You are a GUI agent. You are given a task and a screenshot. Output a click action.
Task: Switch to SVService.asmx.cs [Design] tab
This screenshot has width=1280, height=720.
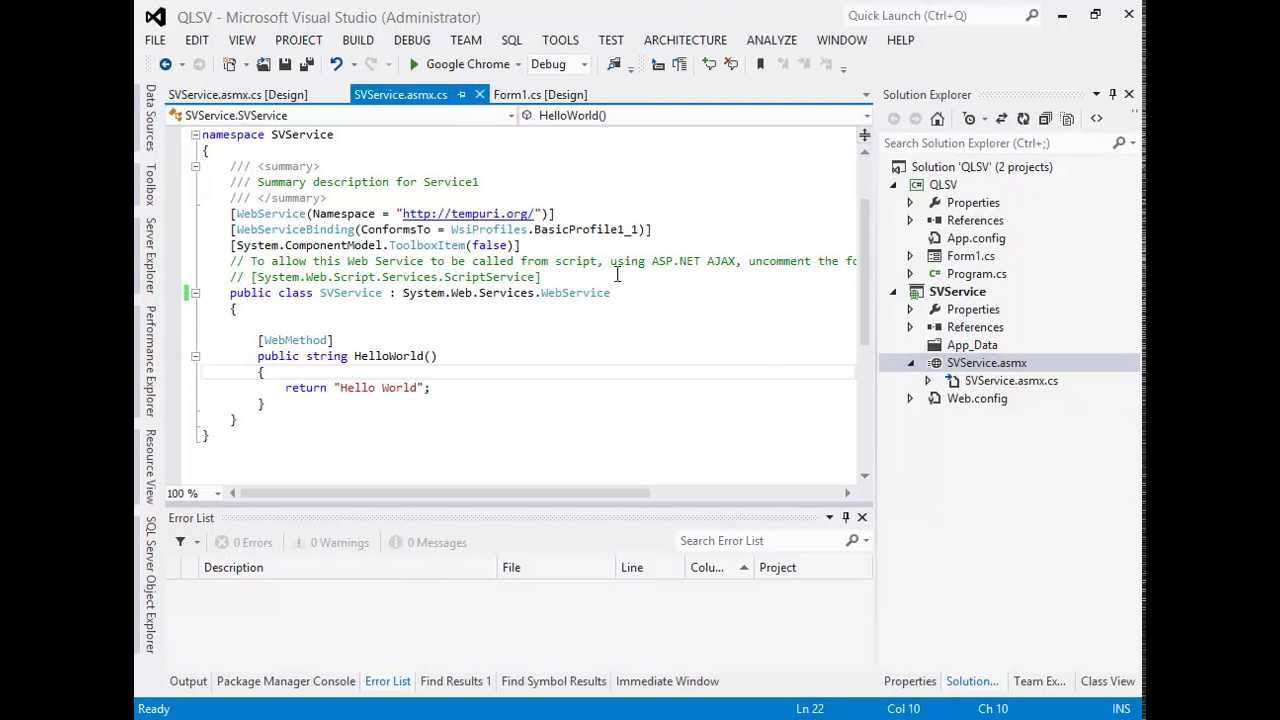point(238,94)
